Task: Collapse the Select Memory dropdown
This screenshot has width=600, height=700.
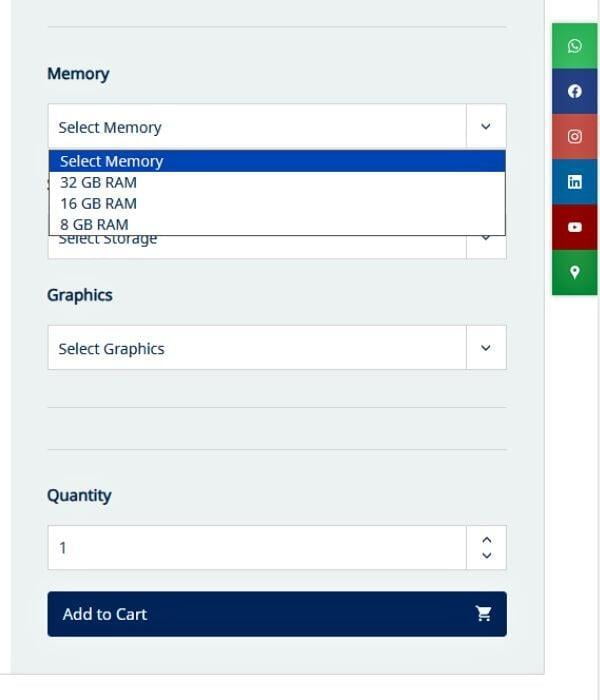Action: coord(486,127)
